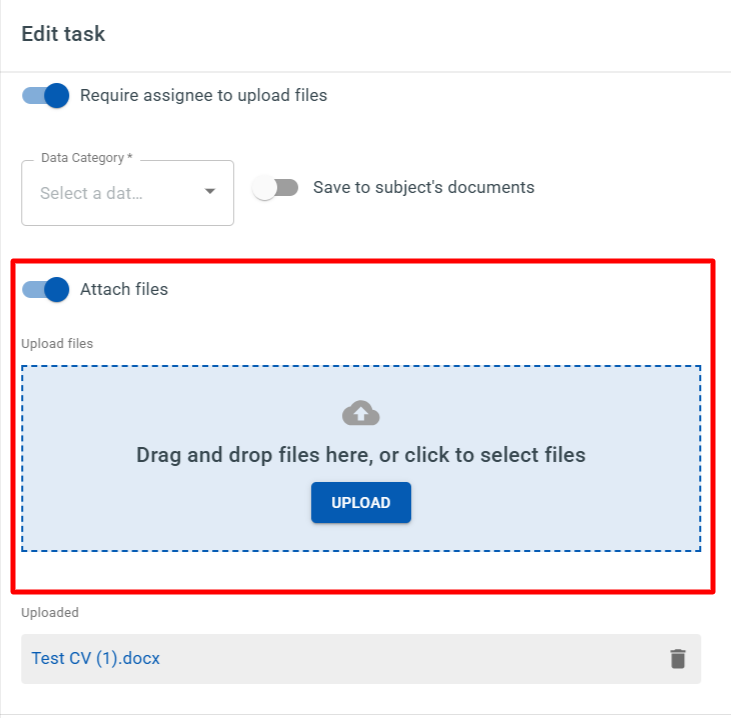Click the 'Upload files' section label
731x718 pixels.
[x=57, y=344]
